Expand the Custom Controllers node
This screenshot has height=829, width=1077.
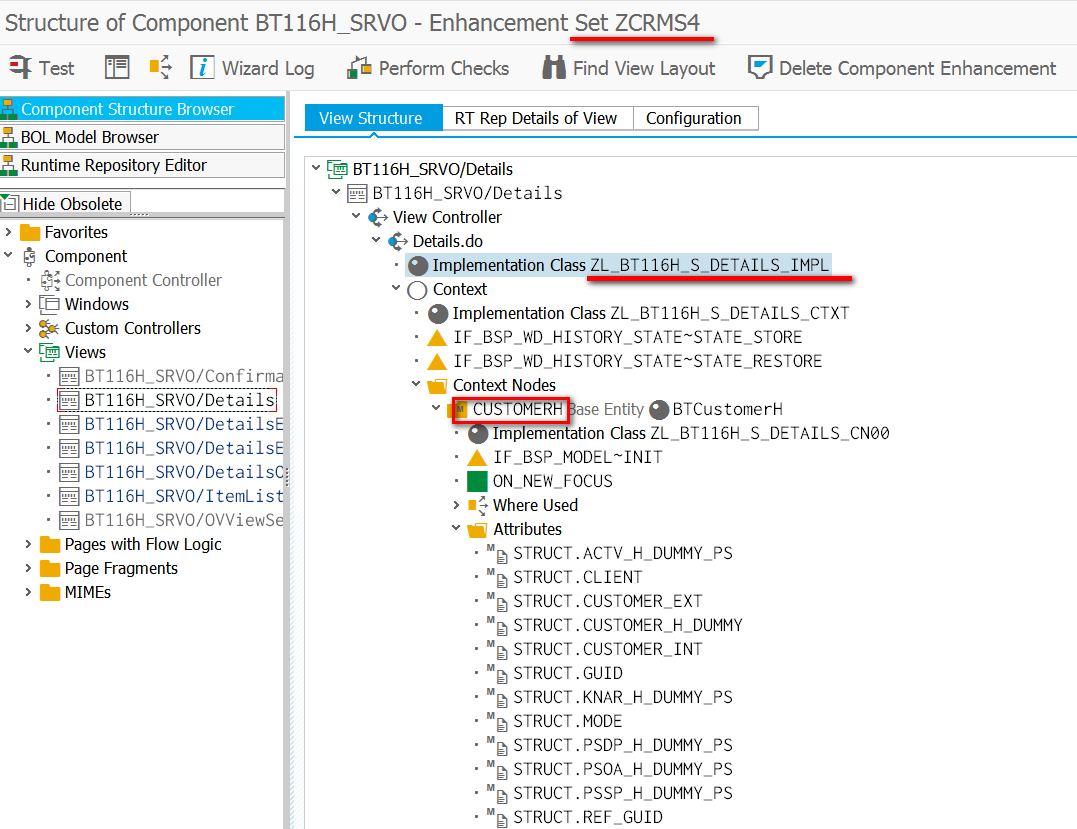[x=28, y=328]
